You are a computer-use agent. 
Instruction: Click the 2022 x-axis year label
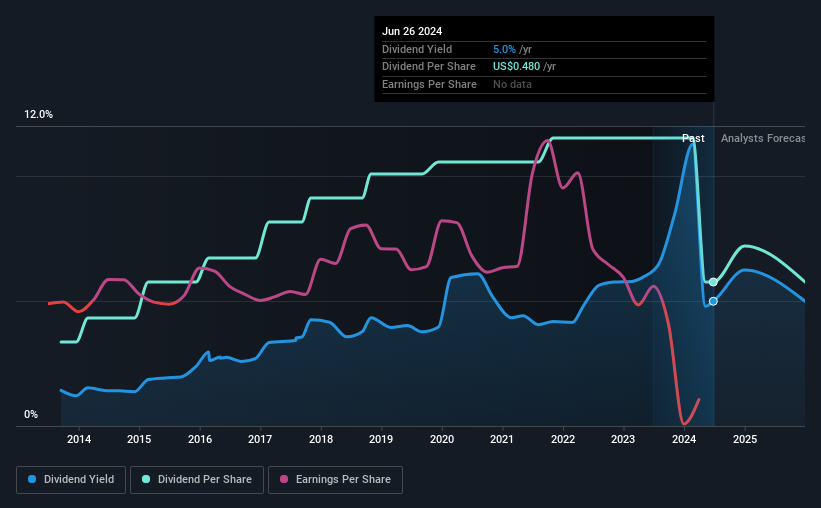(x=563, y=439)
